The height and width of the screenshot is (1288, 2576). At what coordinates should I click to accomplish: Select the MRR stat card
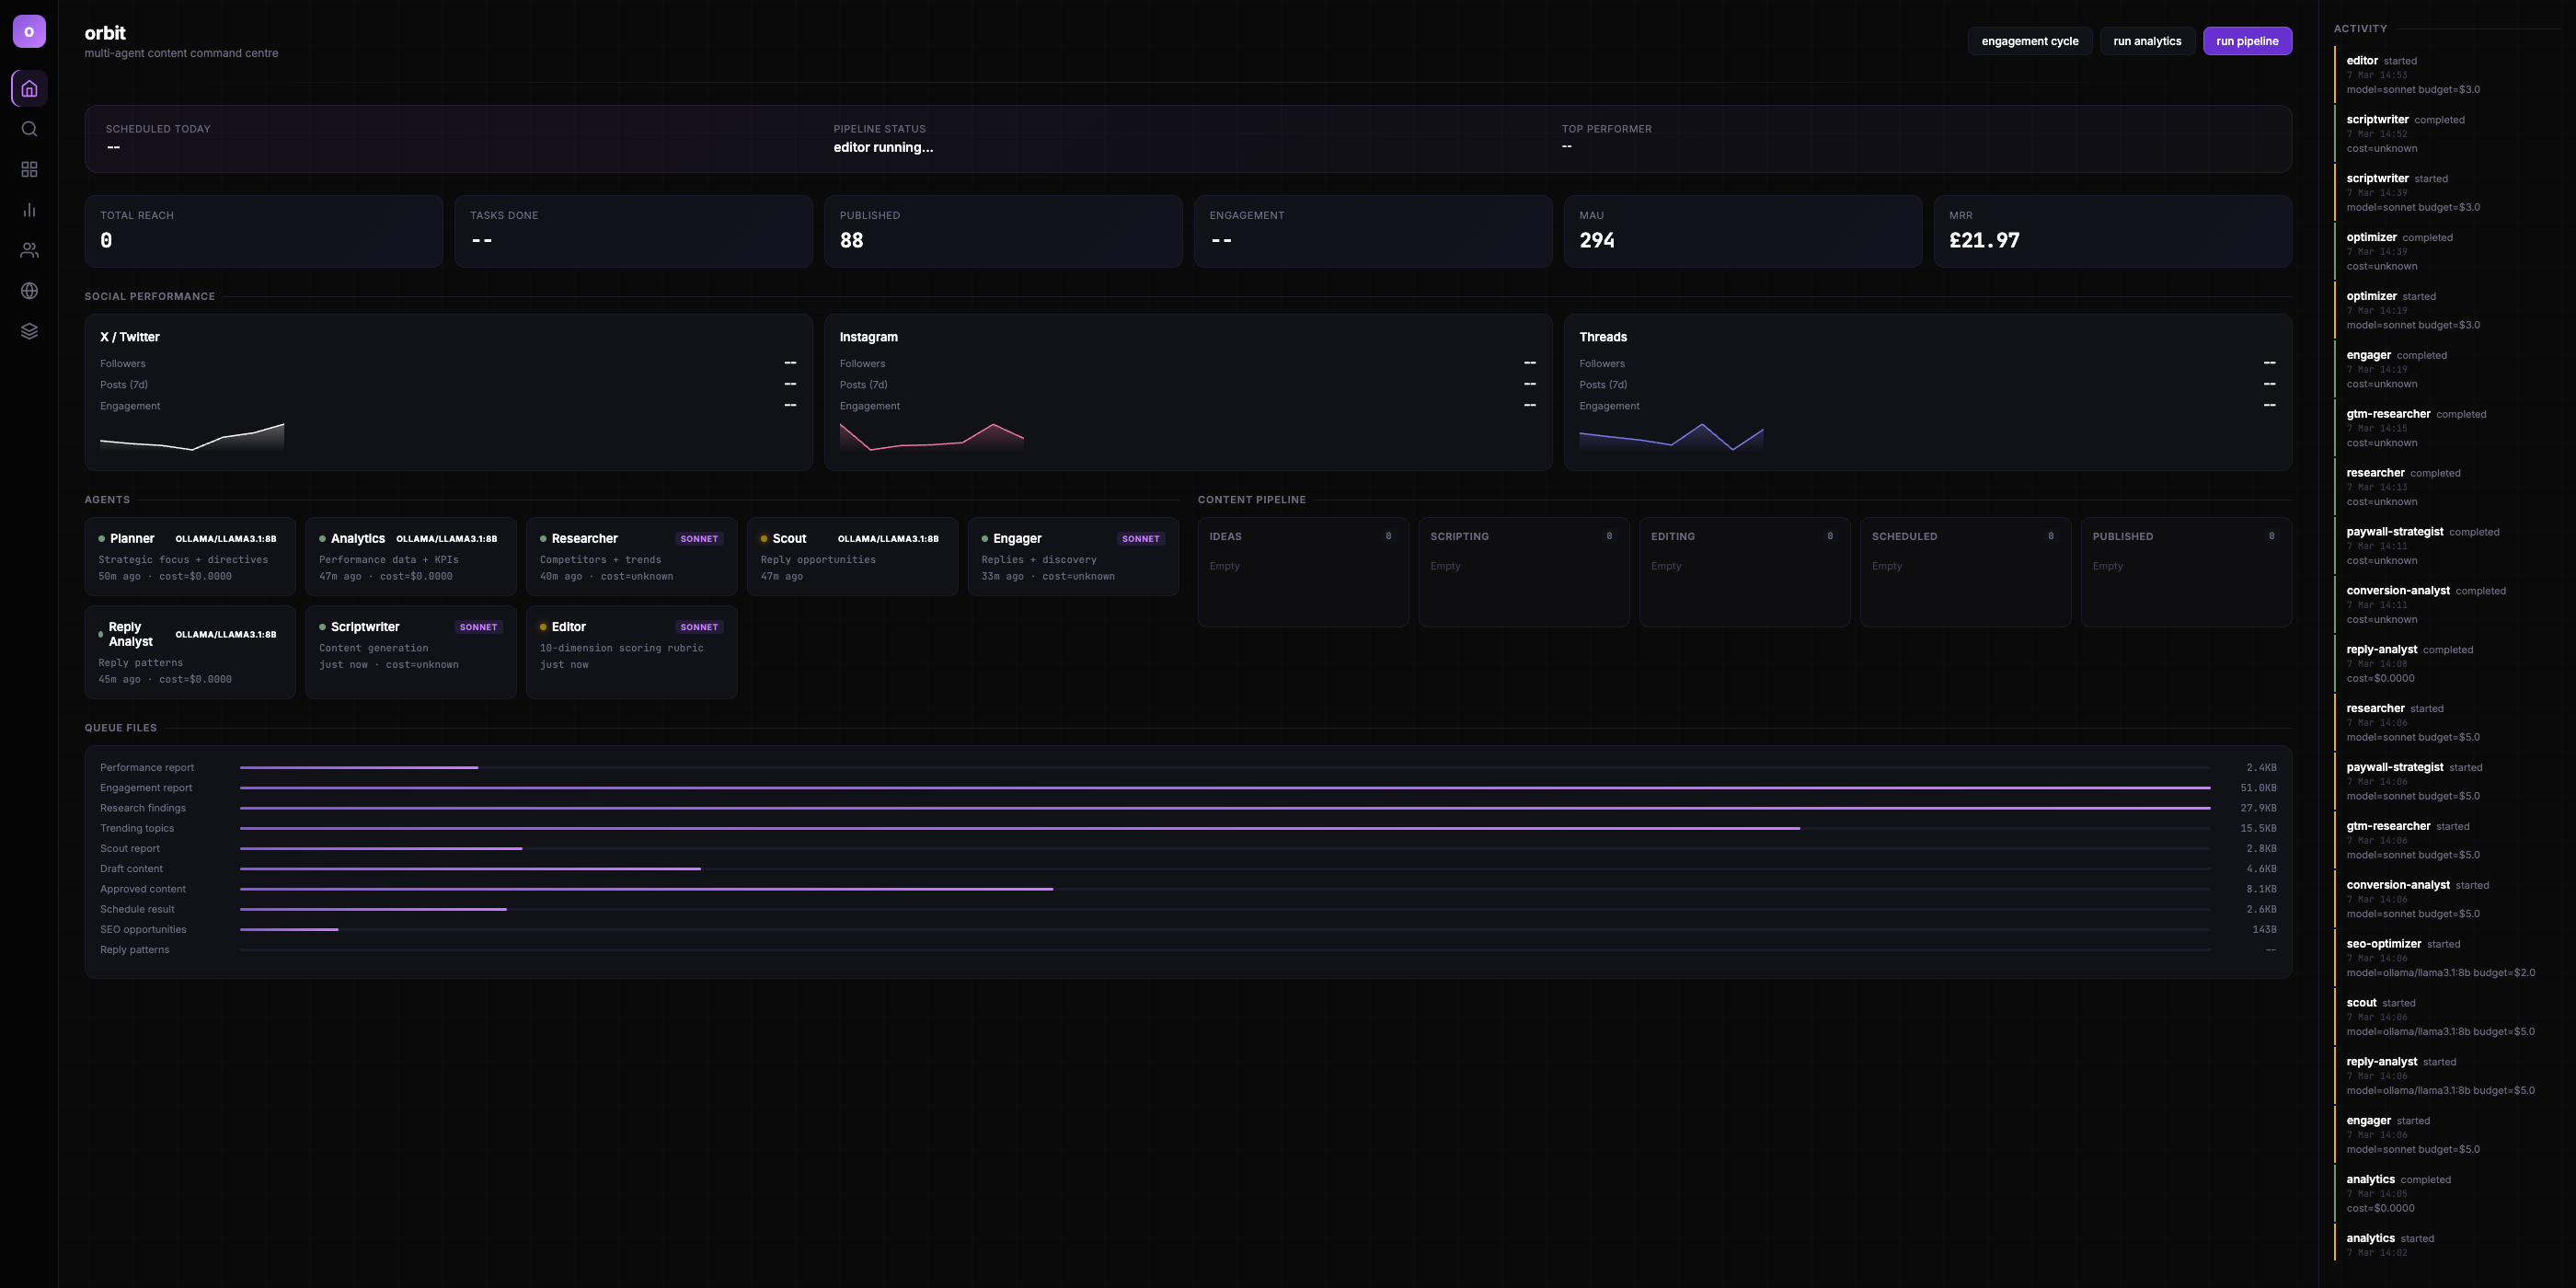(2111, 231)
